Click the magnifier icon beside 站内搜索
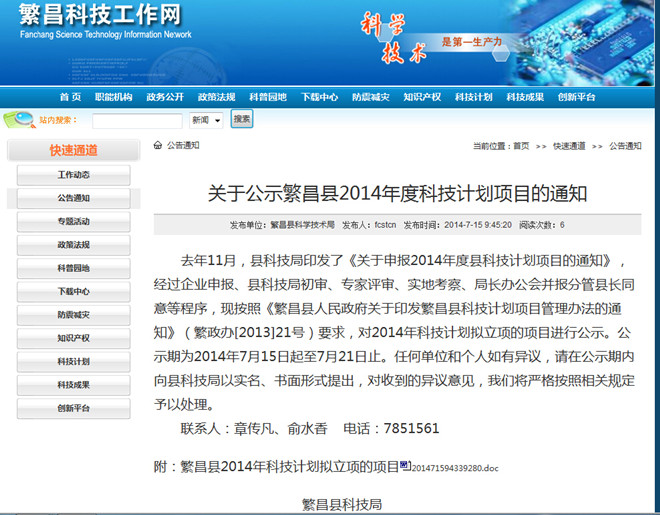This screenshot has width=660, height=515. (18, 120)
